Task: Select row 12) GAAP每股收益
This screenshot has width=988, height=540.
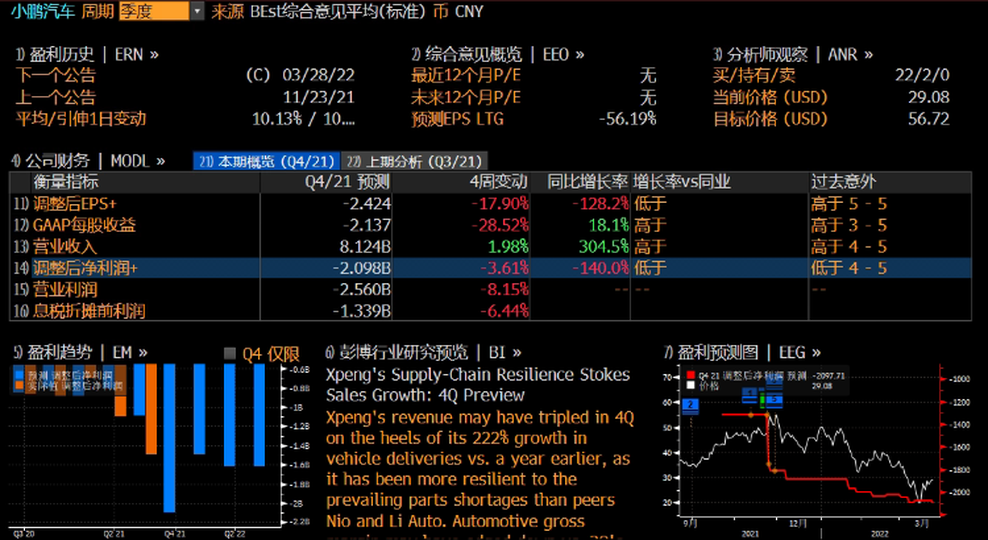Action: coord(490,225)
